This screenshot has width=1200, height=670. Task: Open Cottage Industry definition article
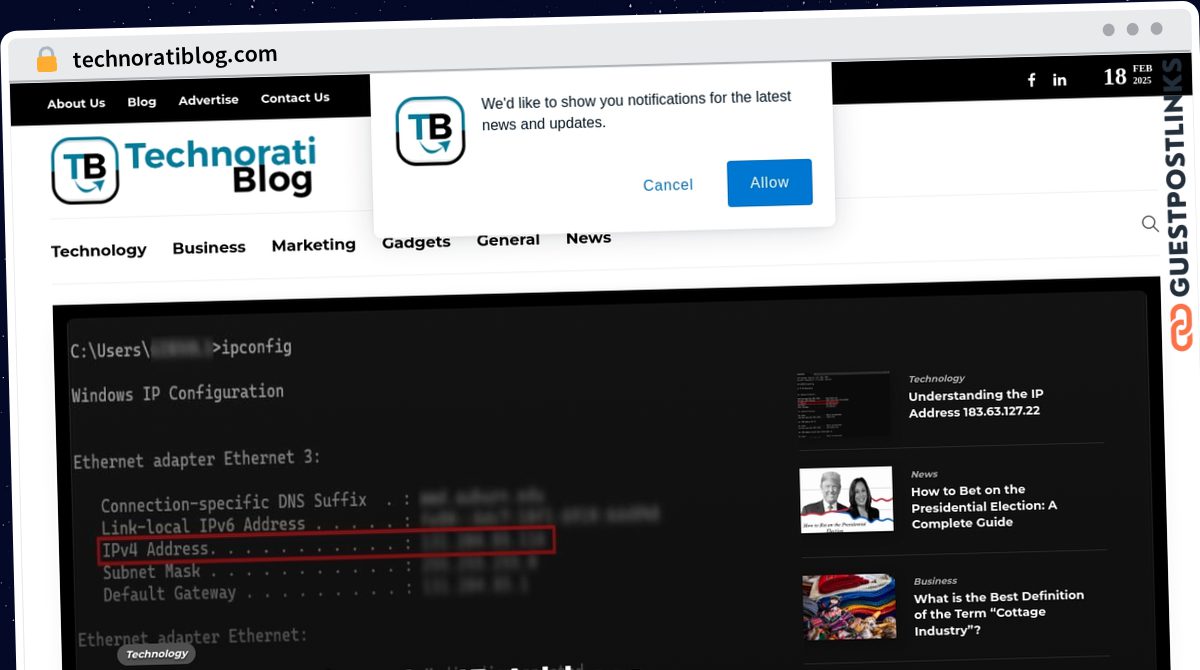[999, 613]
